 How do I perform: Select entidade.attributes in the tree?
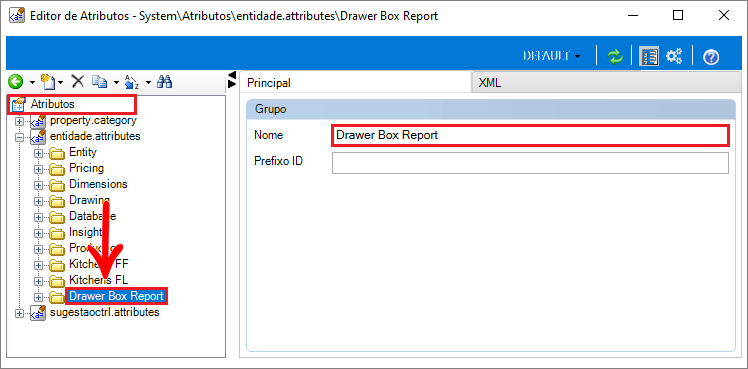click(x=95, y=136)
